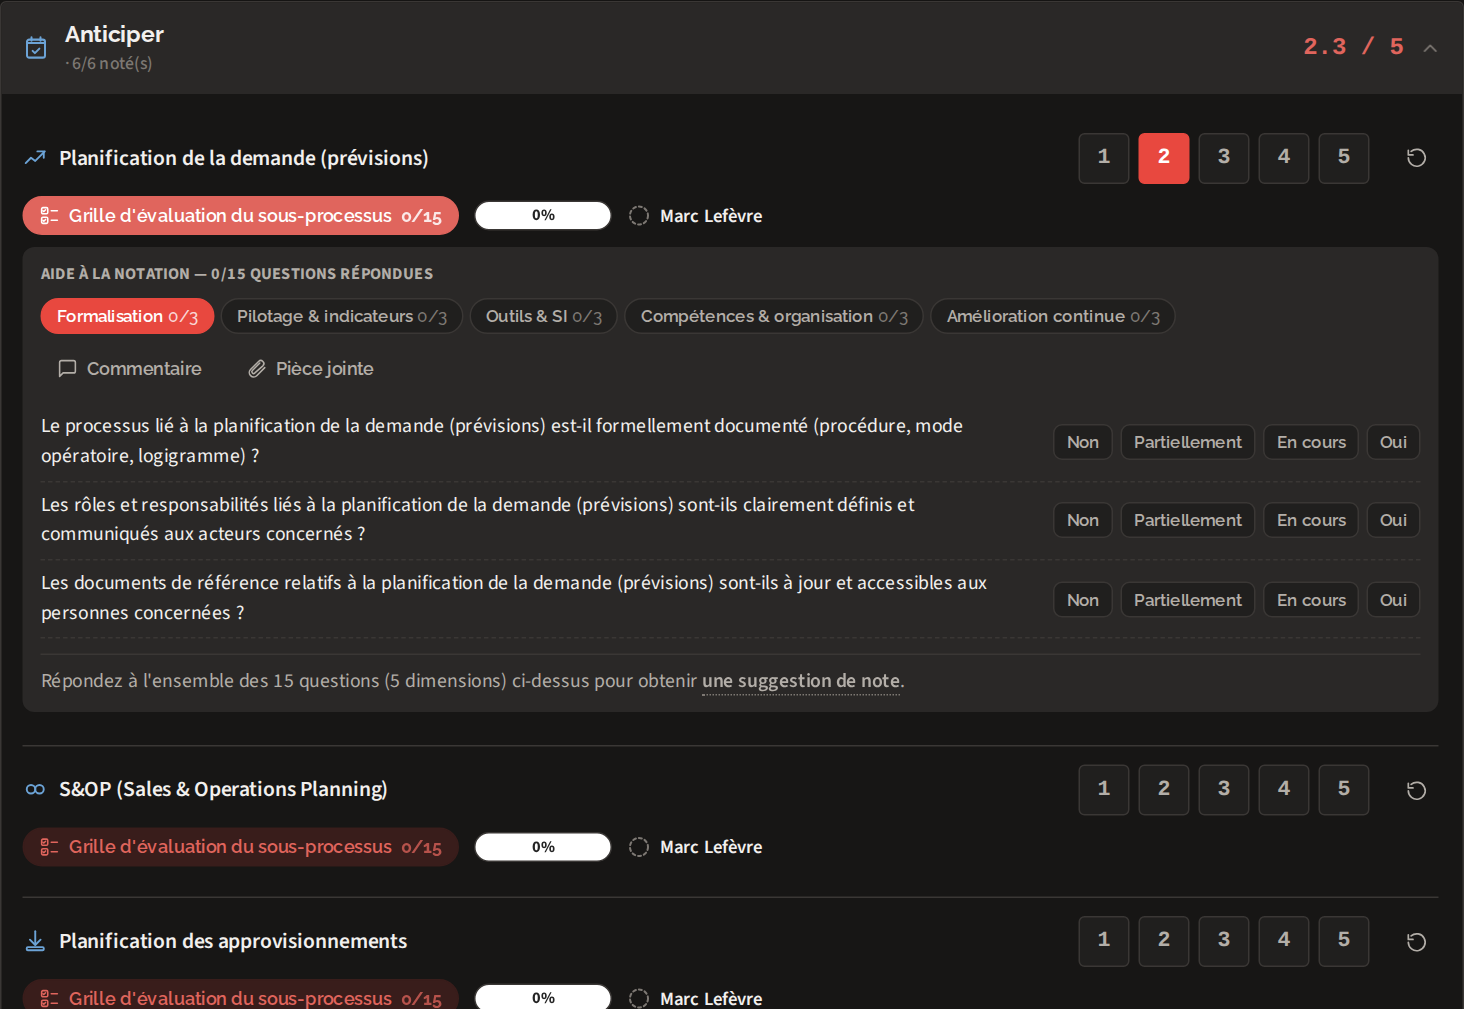1464x1009 pixels.
Task: Rate Planification de la demande as 1
Action: 1104,158
